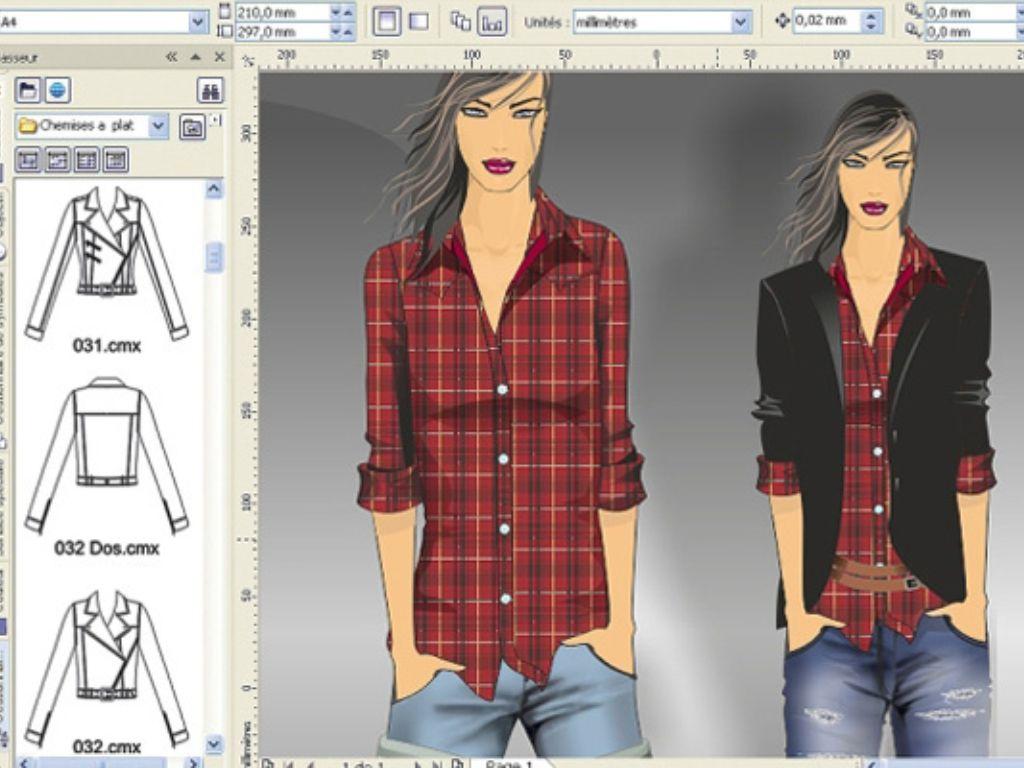This screenshot has height=768, width=1024.
Task: Click the browse folder icon beside the globe
Action: click(x=28, y=91)
